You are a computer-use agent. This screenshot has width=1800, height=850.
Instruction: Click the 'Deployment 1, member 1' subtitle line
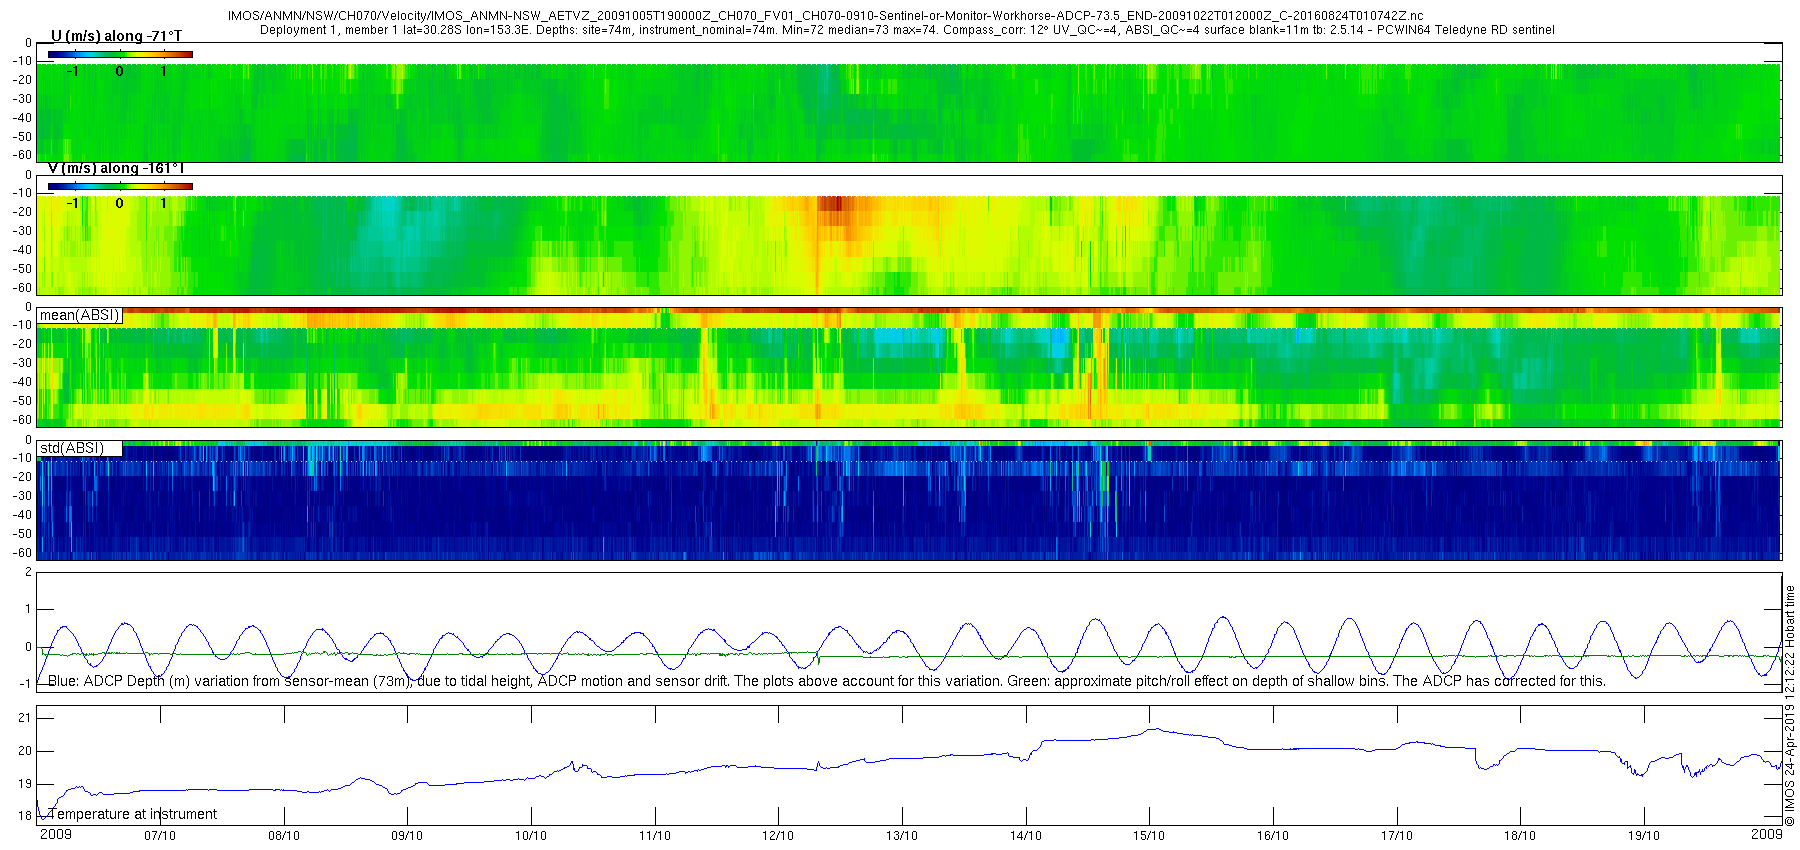(907, 30)
